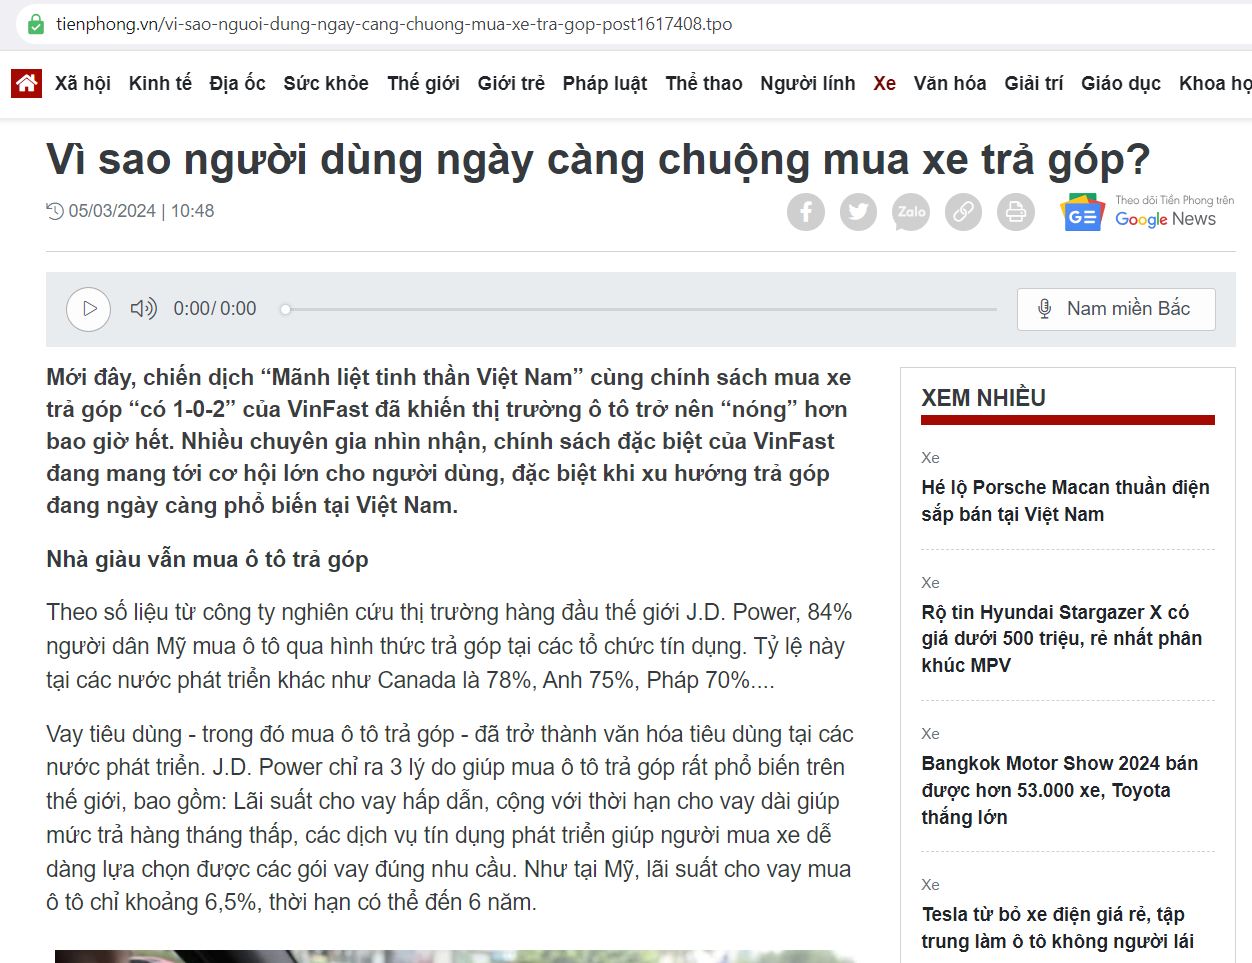Share article via Facebook icon
The height and width of the screenshot is (963, 1252).
coord(806,212)
